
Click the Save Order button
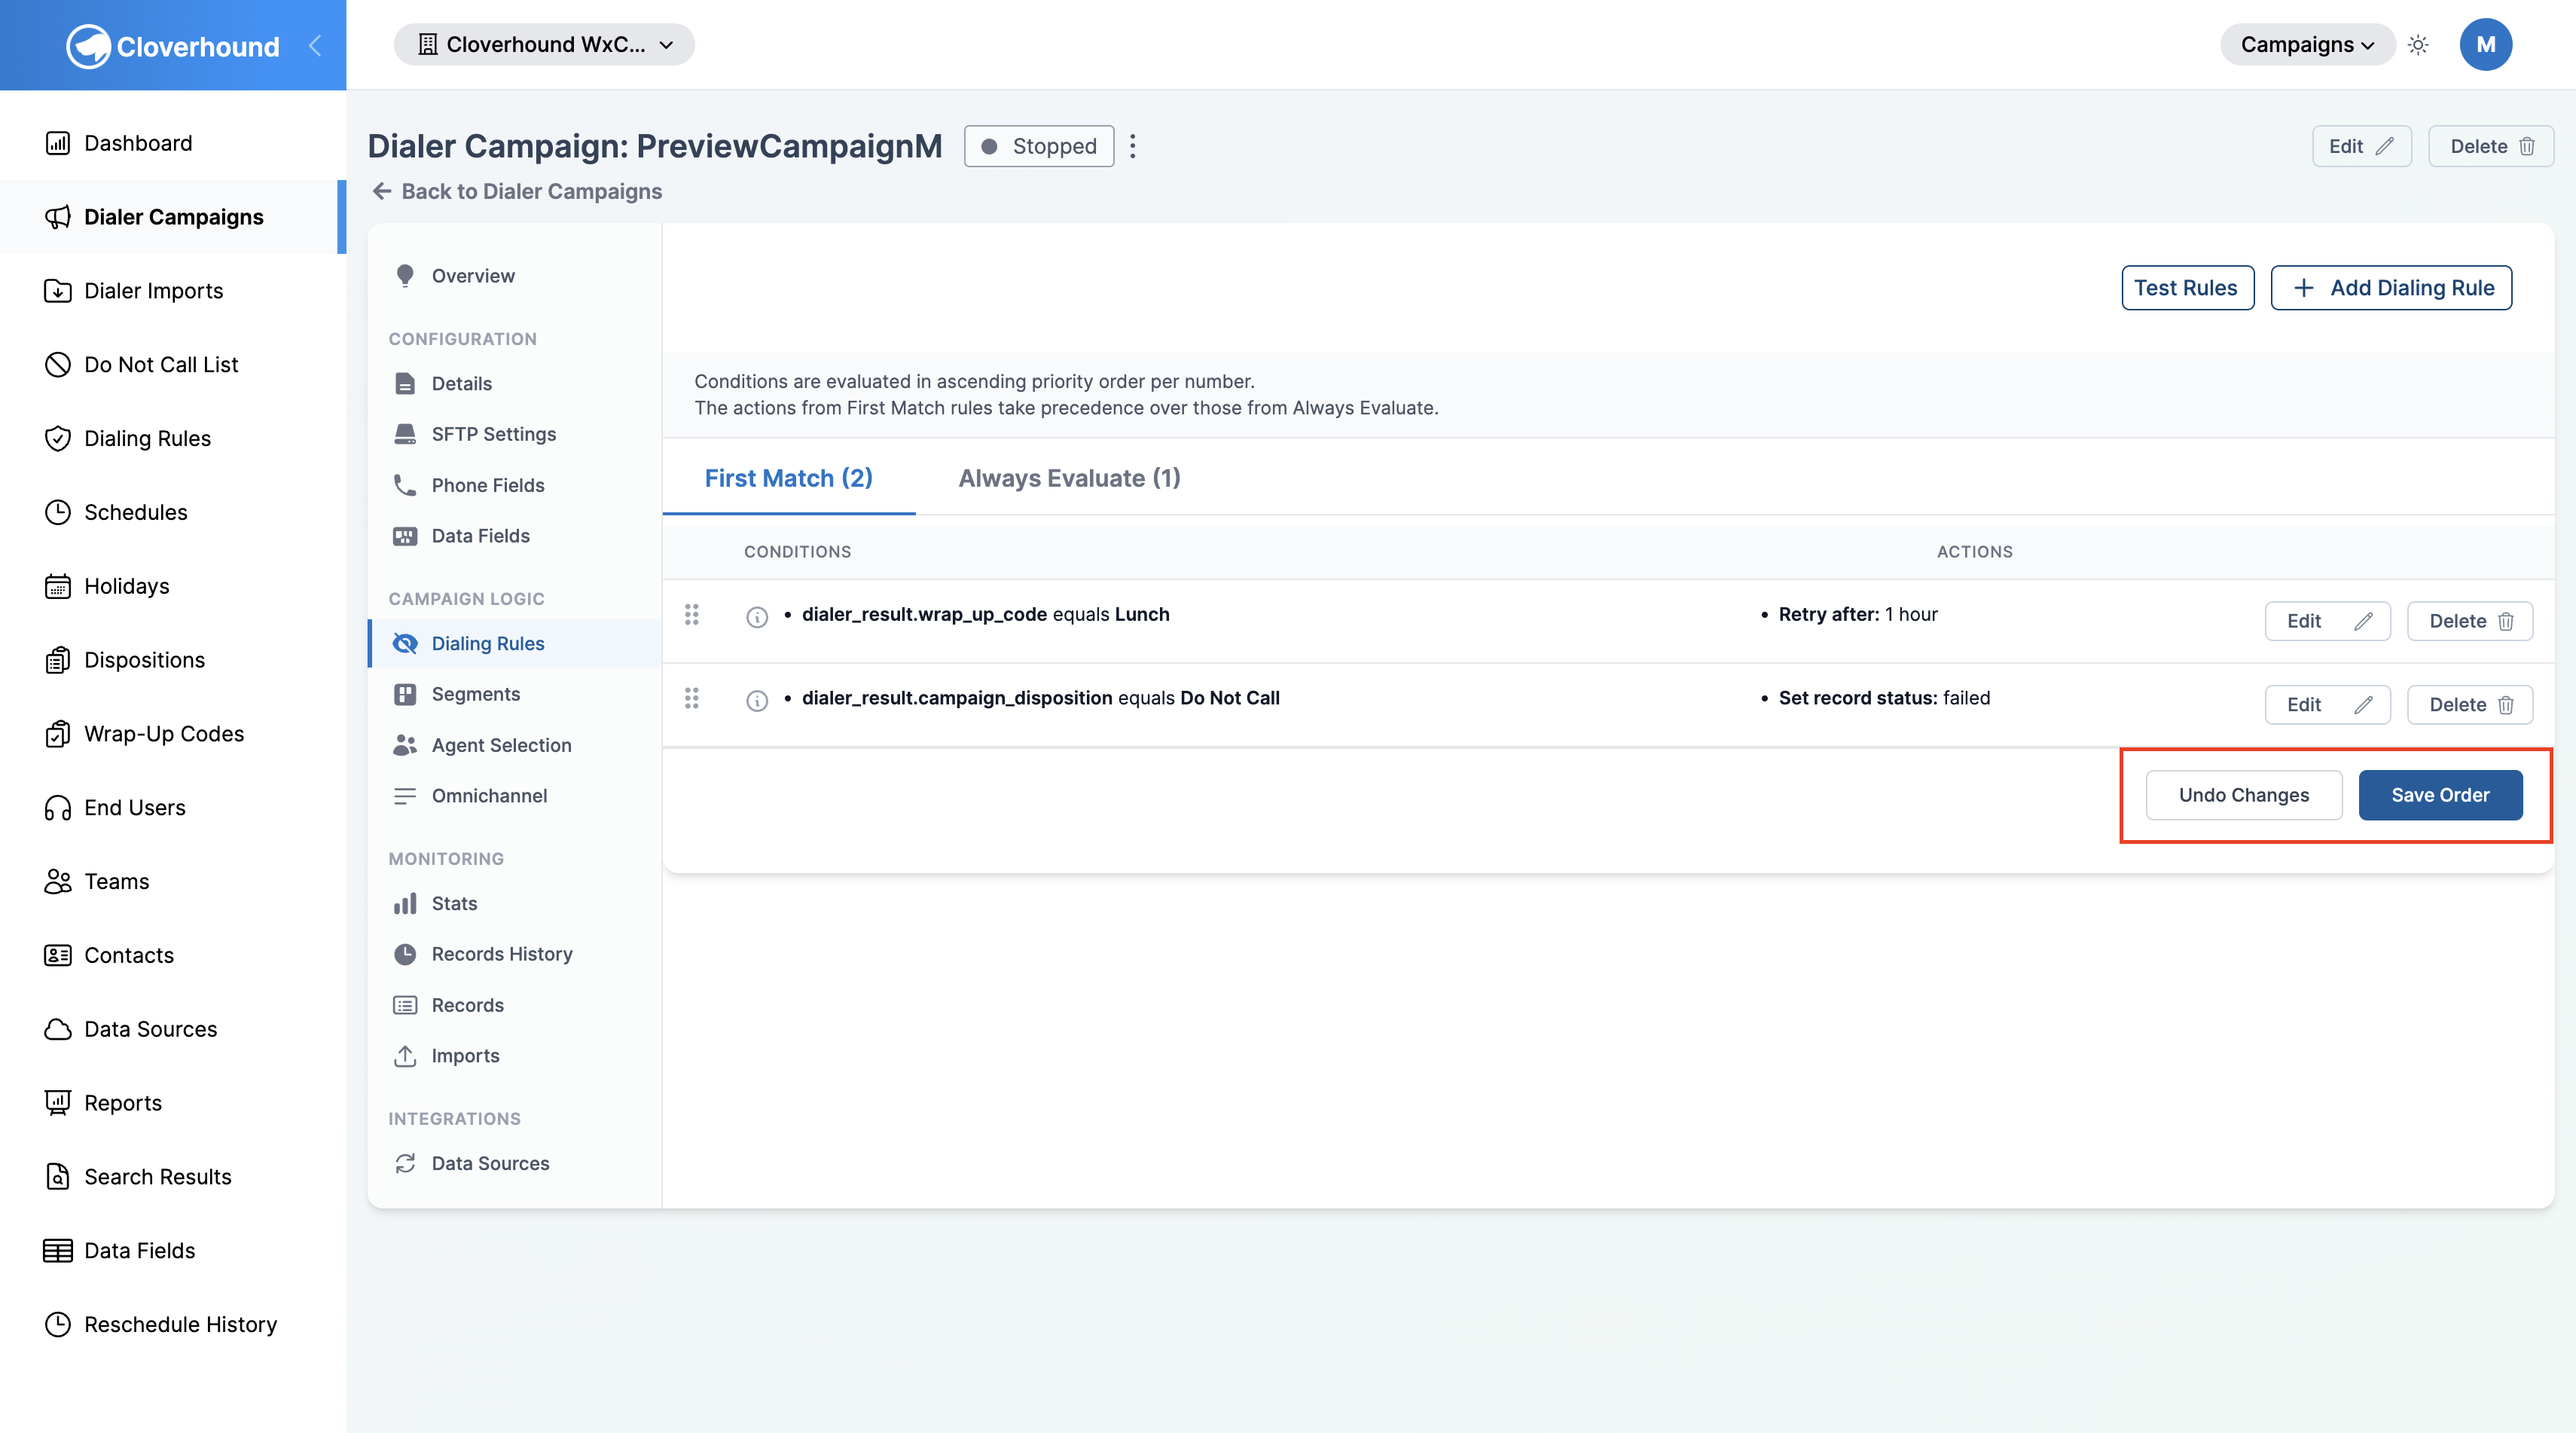click(x=2440, y=795)
